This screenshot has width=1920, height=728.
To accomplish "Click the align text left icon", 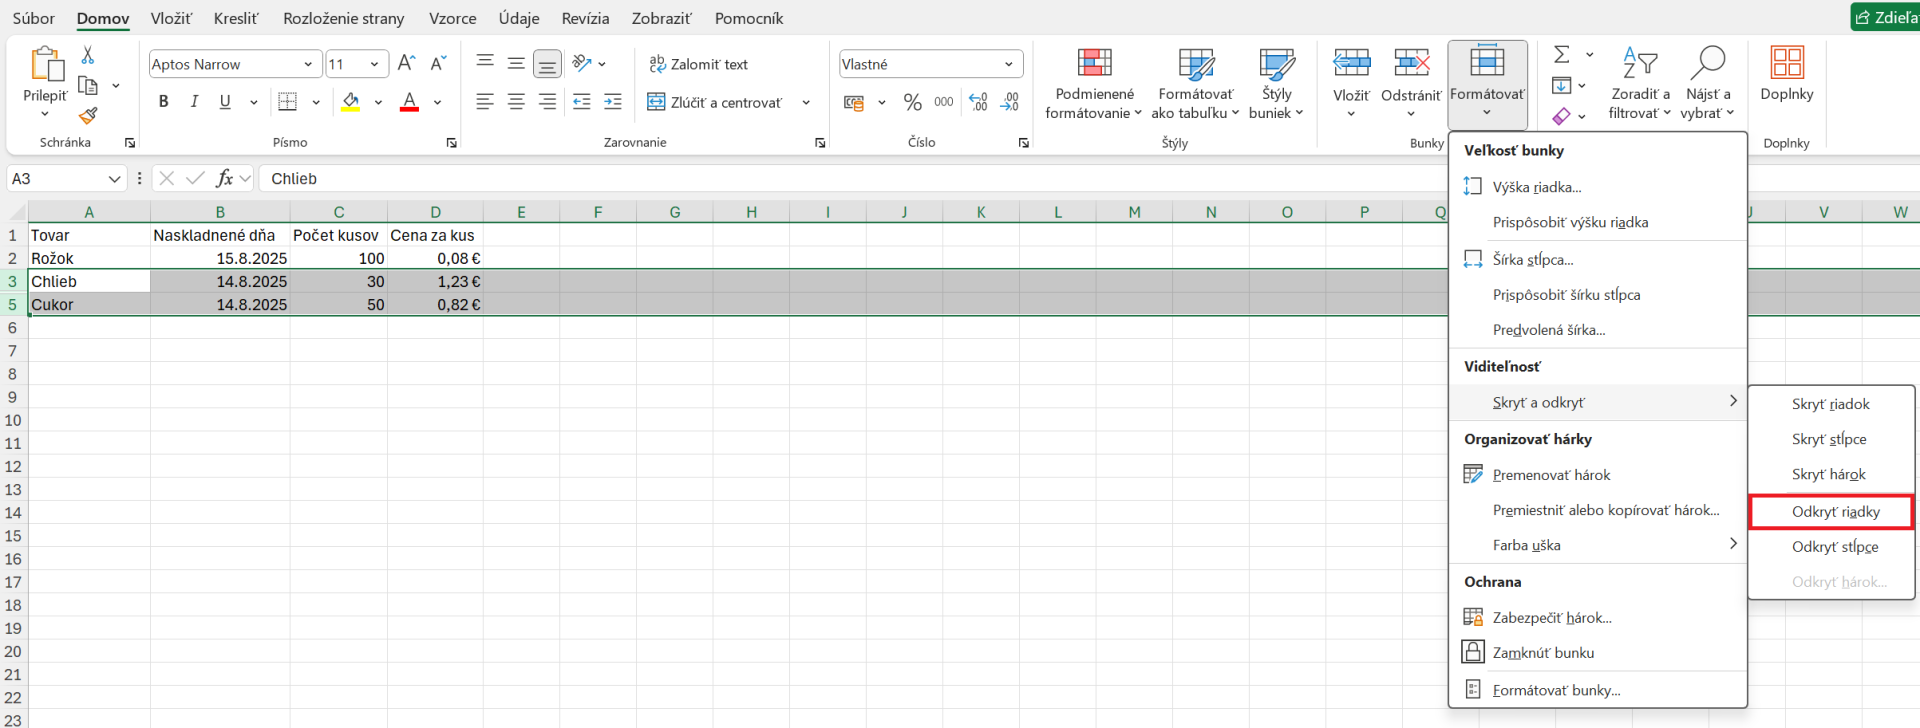I will coord(485,102).
